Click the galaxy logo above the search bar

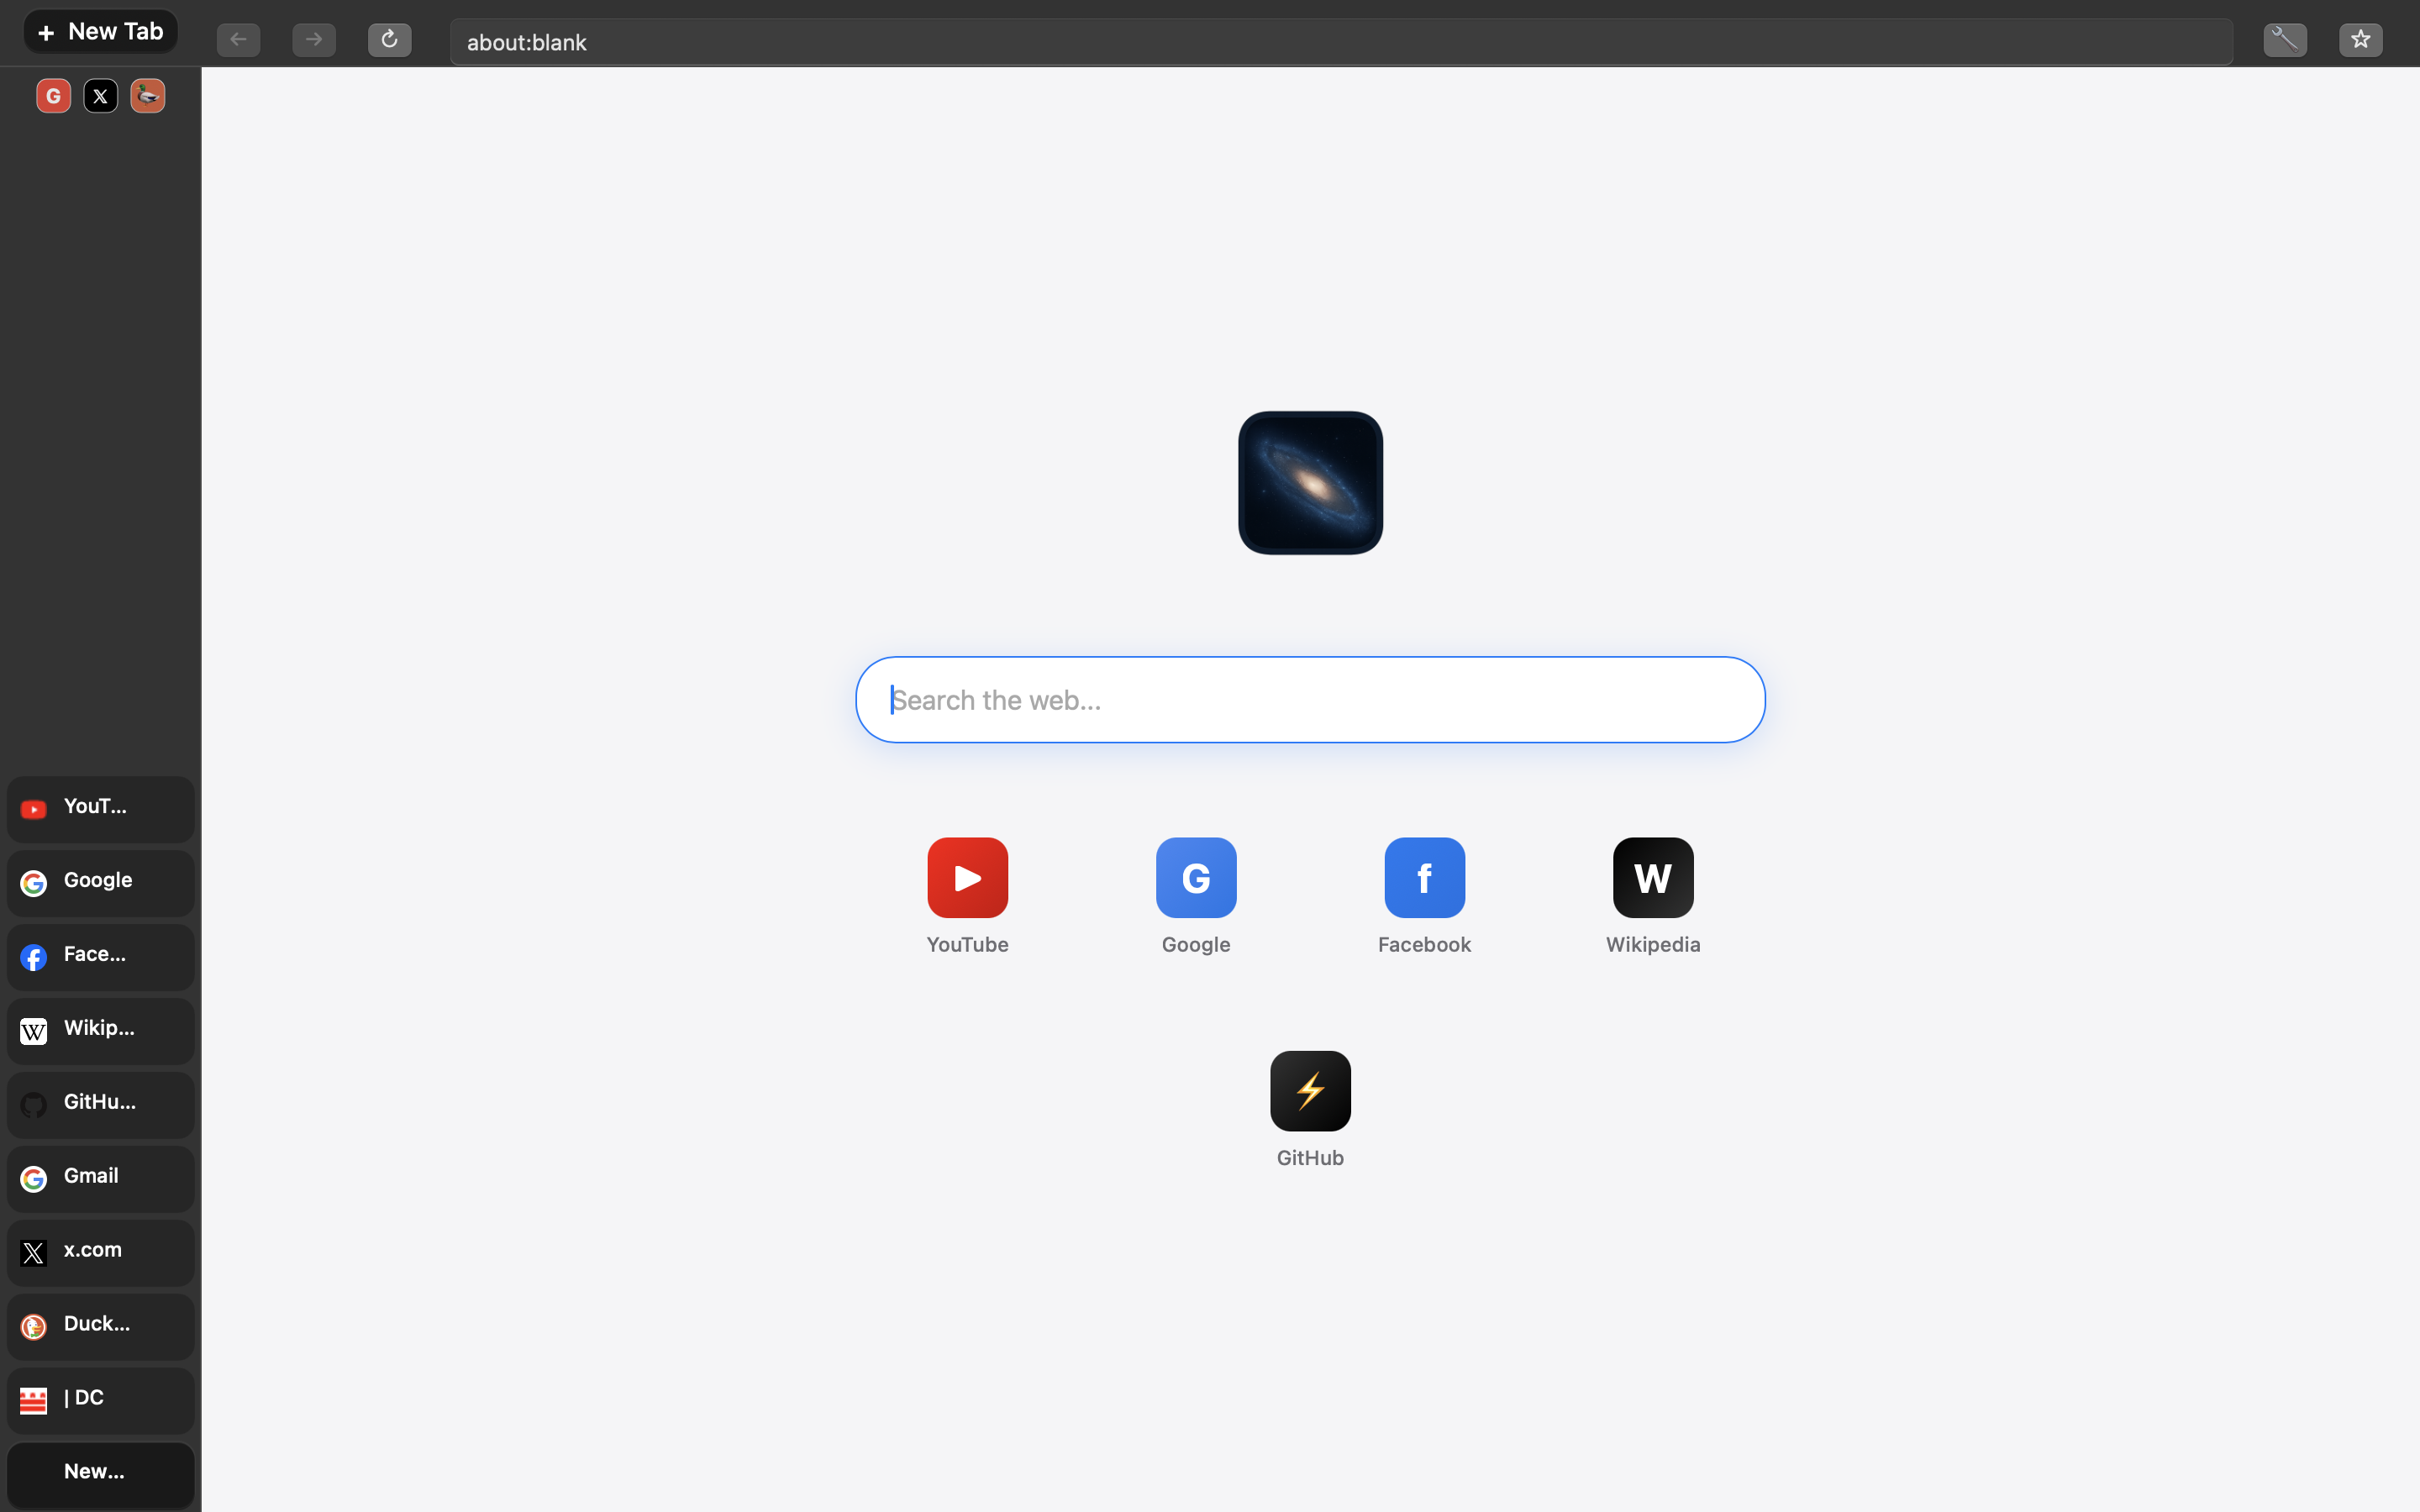pyautogui.click(x=1309, y=482)
